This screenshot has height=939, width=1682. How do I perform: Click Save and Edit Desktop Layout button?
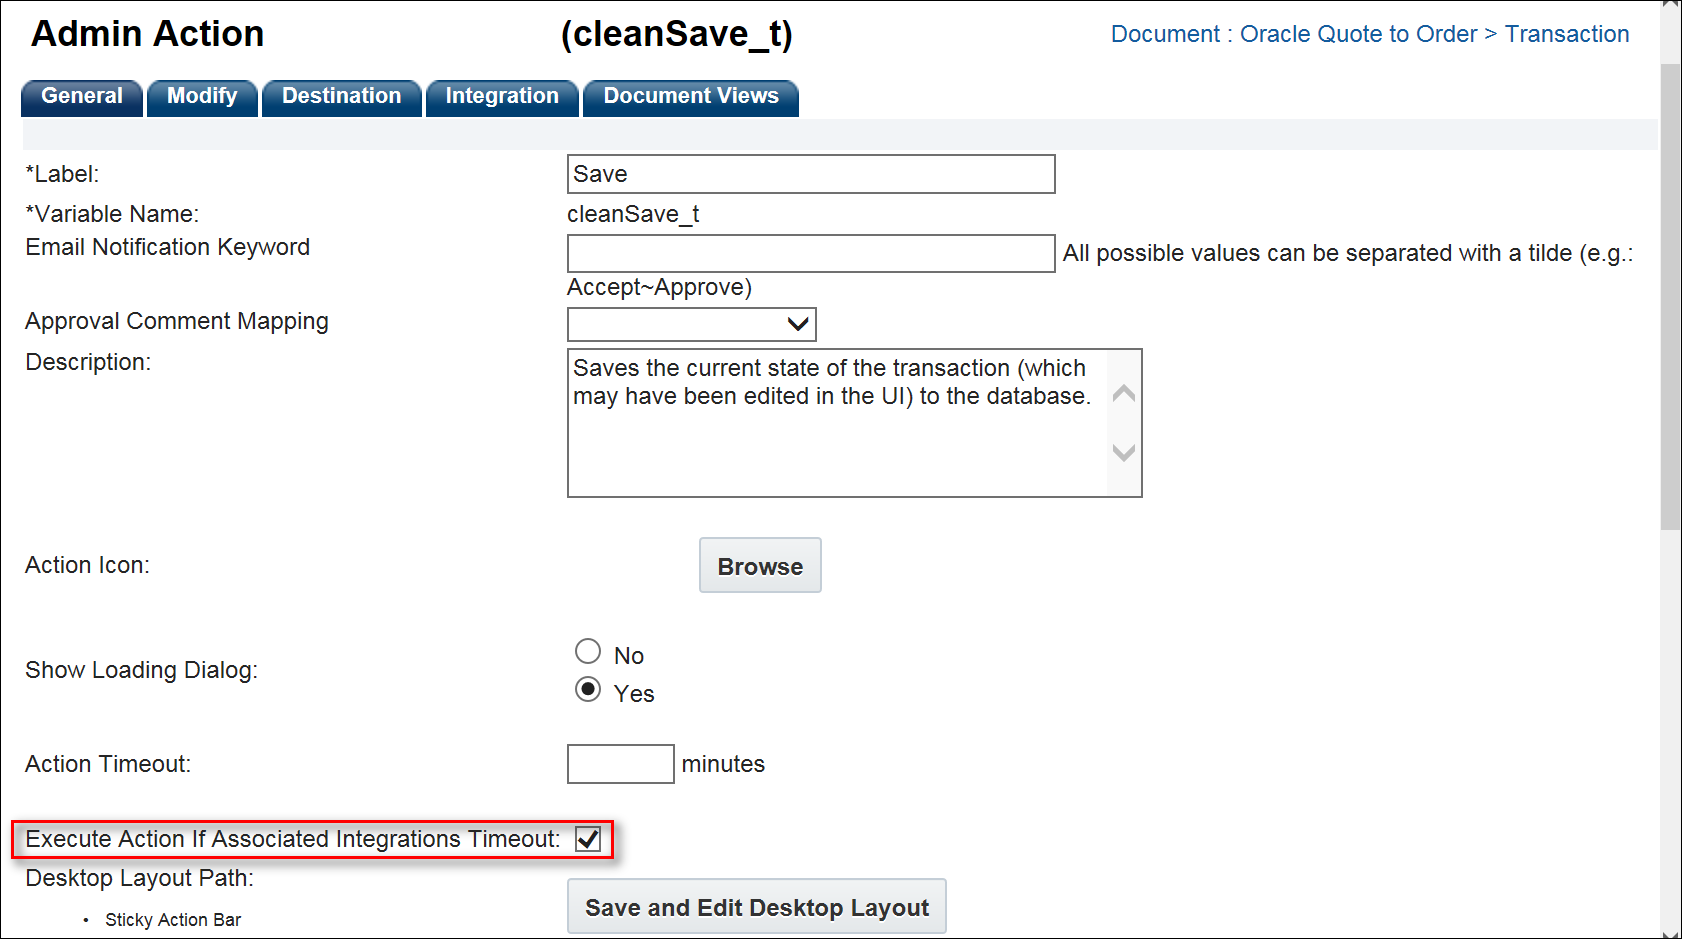coord(756,907)
